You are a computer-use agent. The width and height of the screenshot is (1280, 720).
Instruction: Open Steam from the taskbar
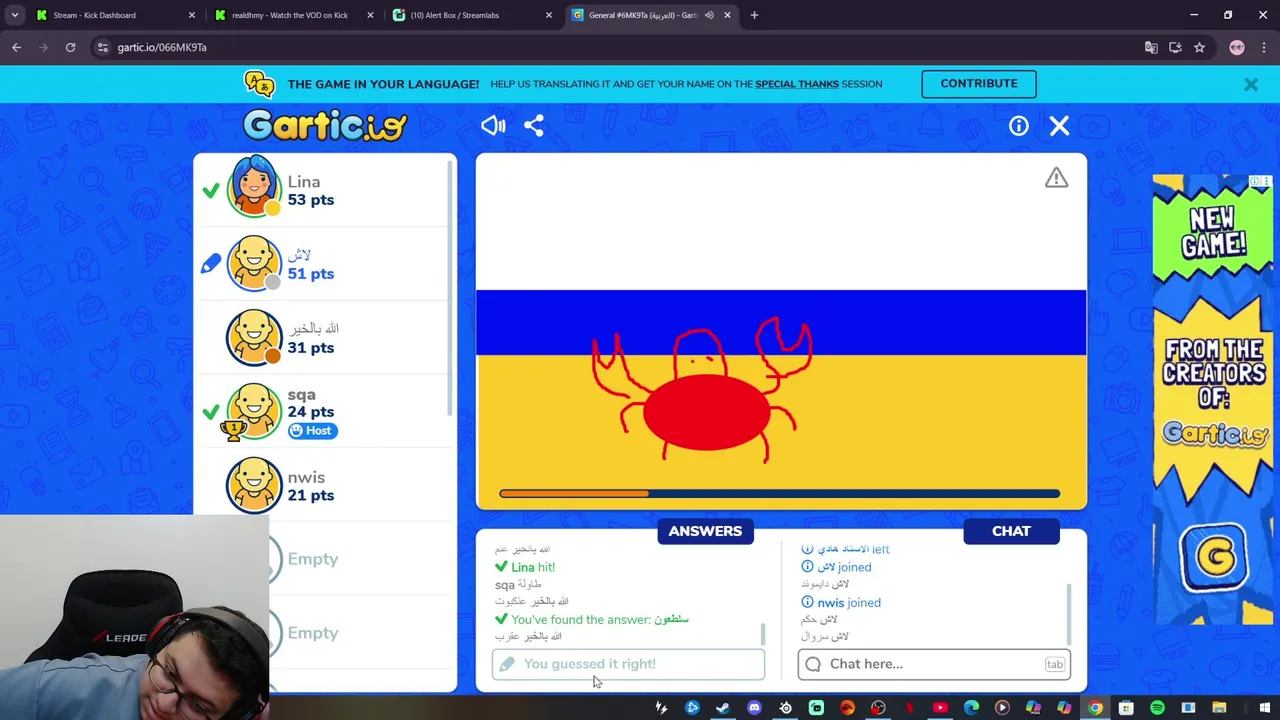(723, 708)
